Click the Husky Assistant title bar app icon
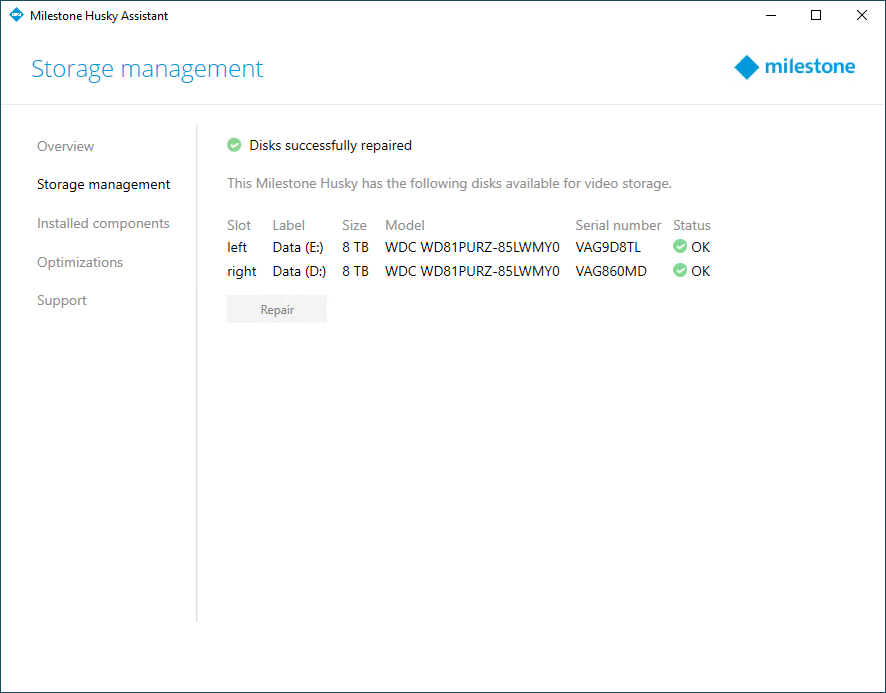The width and height of the screenshot is (886, 693). point(16,16)
